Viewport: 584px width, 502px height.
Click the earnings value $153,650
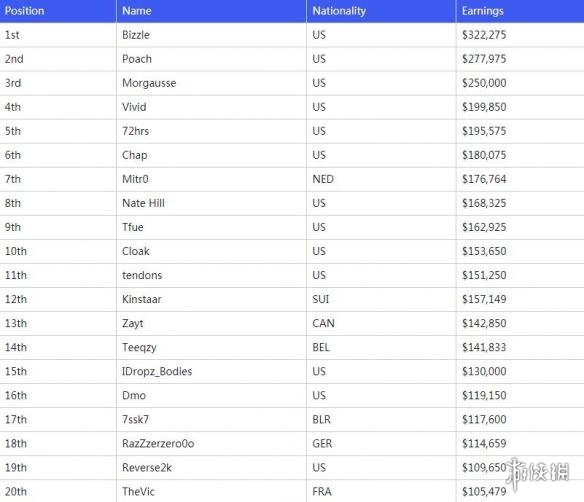(x=484, y=251)
